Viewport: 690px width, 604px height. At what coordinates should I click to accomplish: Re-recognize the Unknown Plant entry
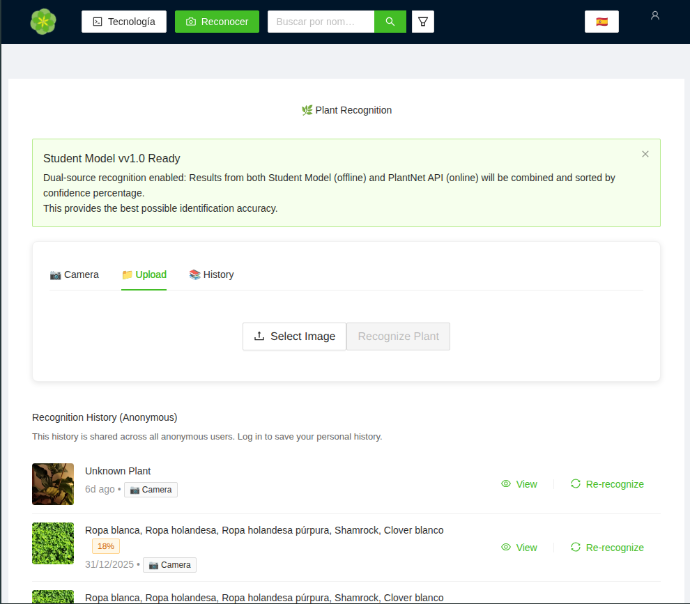607,484
